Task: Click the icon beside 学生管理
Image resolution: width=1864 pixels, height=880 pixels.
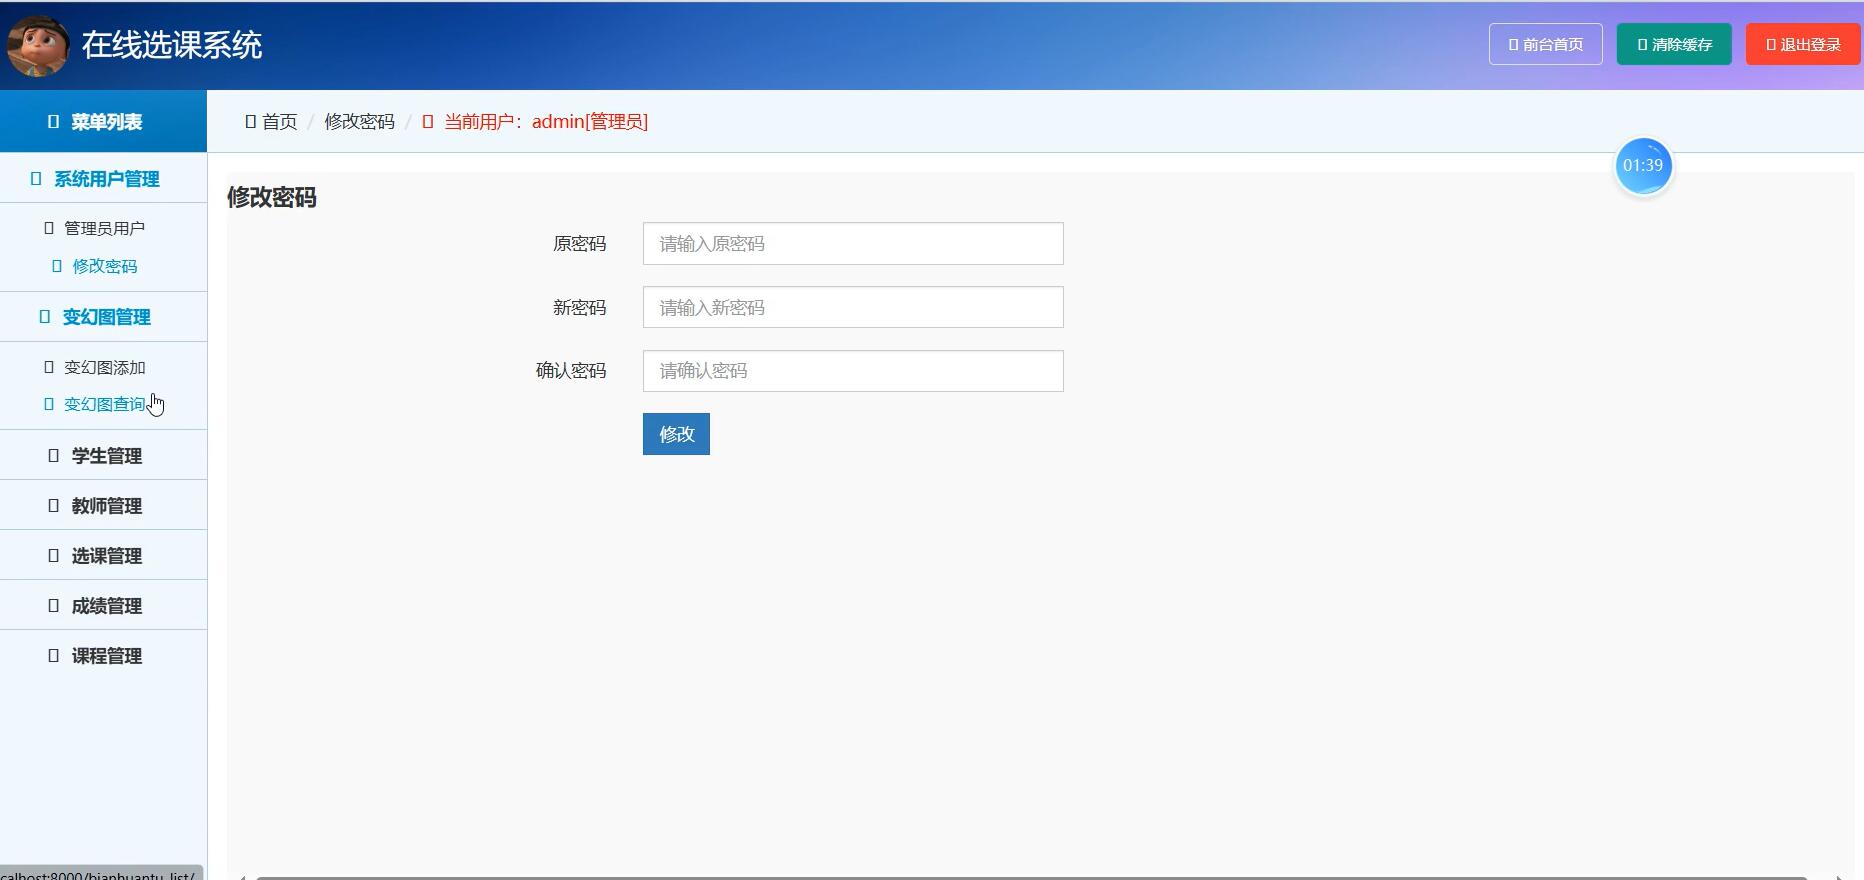Action: (54, 455)
